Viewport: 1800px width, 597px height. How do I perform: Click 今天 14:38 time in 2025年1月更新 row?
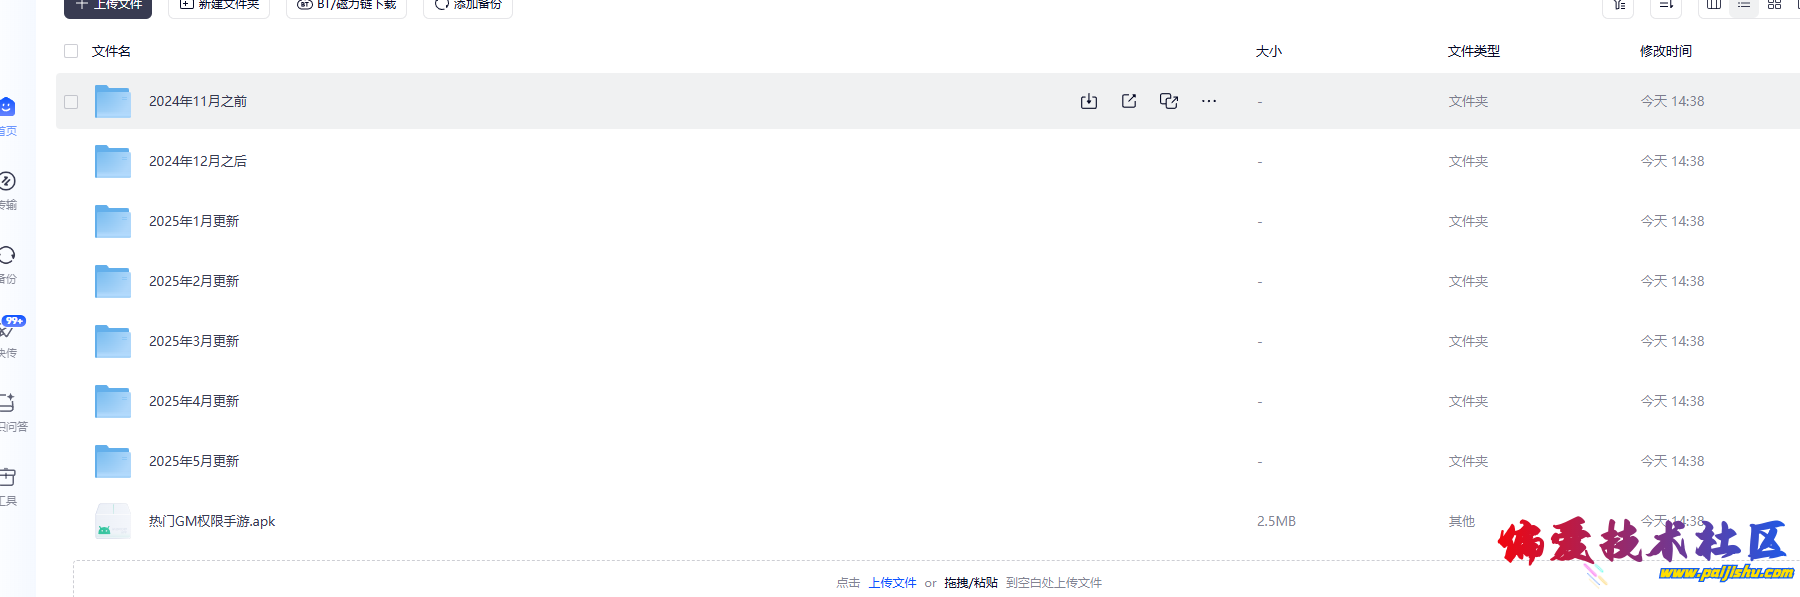1672,221
